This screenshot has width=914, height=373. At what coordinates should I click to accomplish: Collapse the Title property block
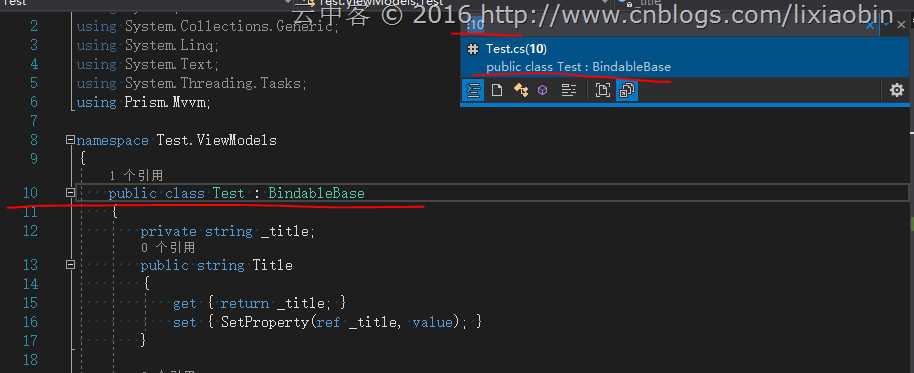(x=71, y=265)
